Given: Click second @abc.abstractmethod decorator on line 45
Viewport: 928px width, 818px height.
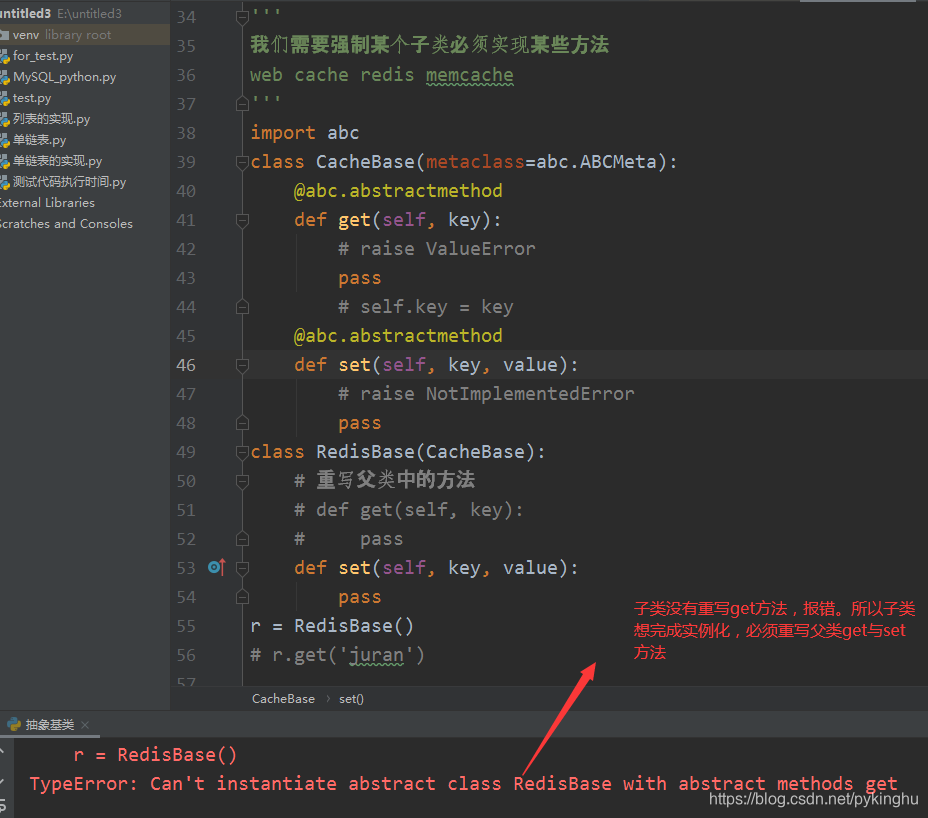Looking at the screenshot, I should click(x=398, y=336).
